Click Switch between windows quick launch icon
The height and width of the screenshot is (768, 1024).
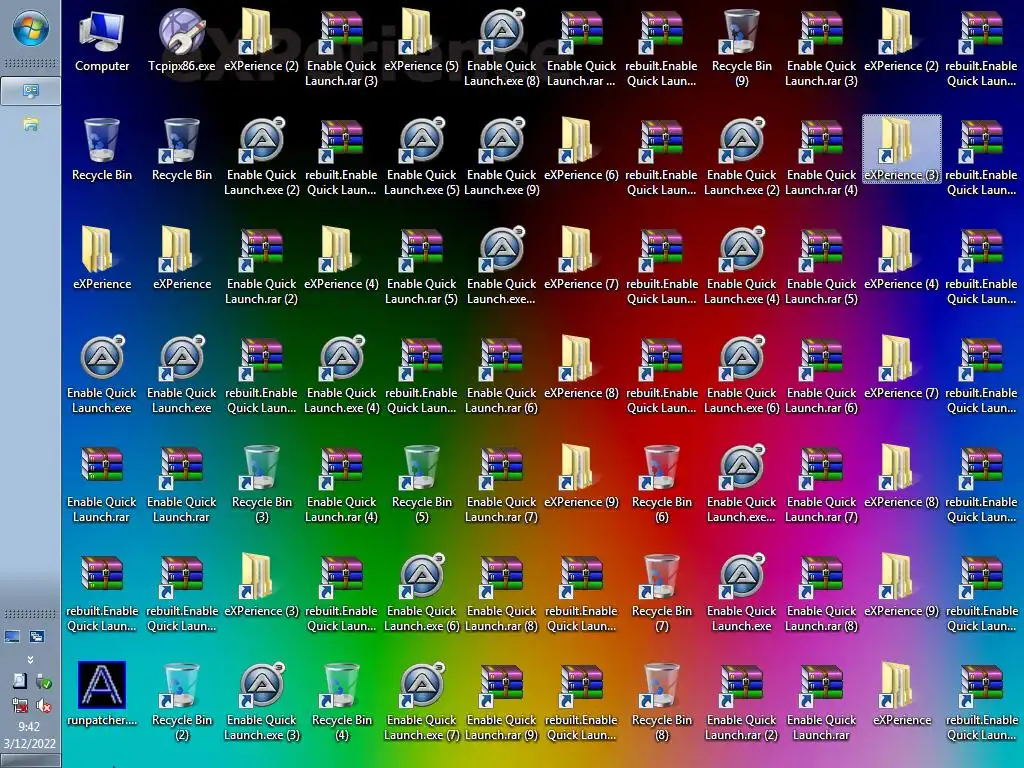[x=37, y=636]
